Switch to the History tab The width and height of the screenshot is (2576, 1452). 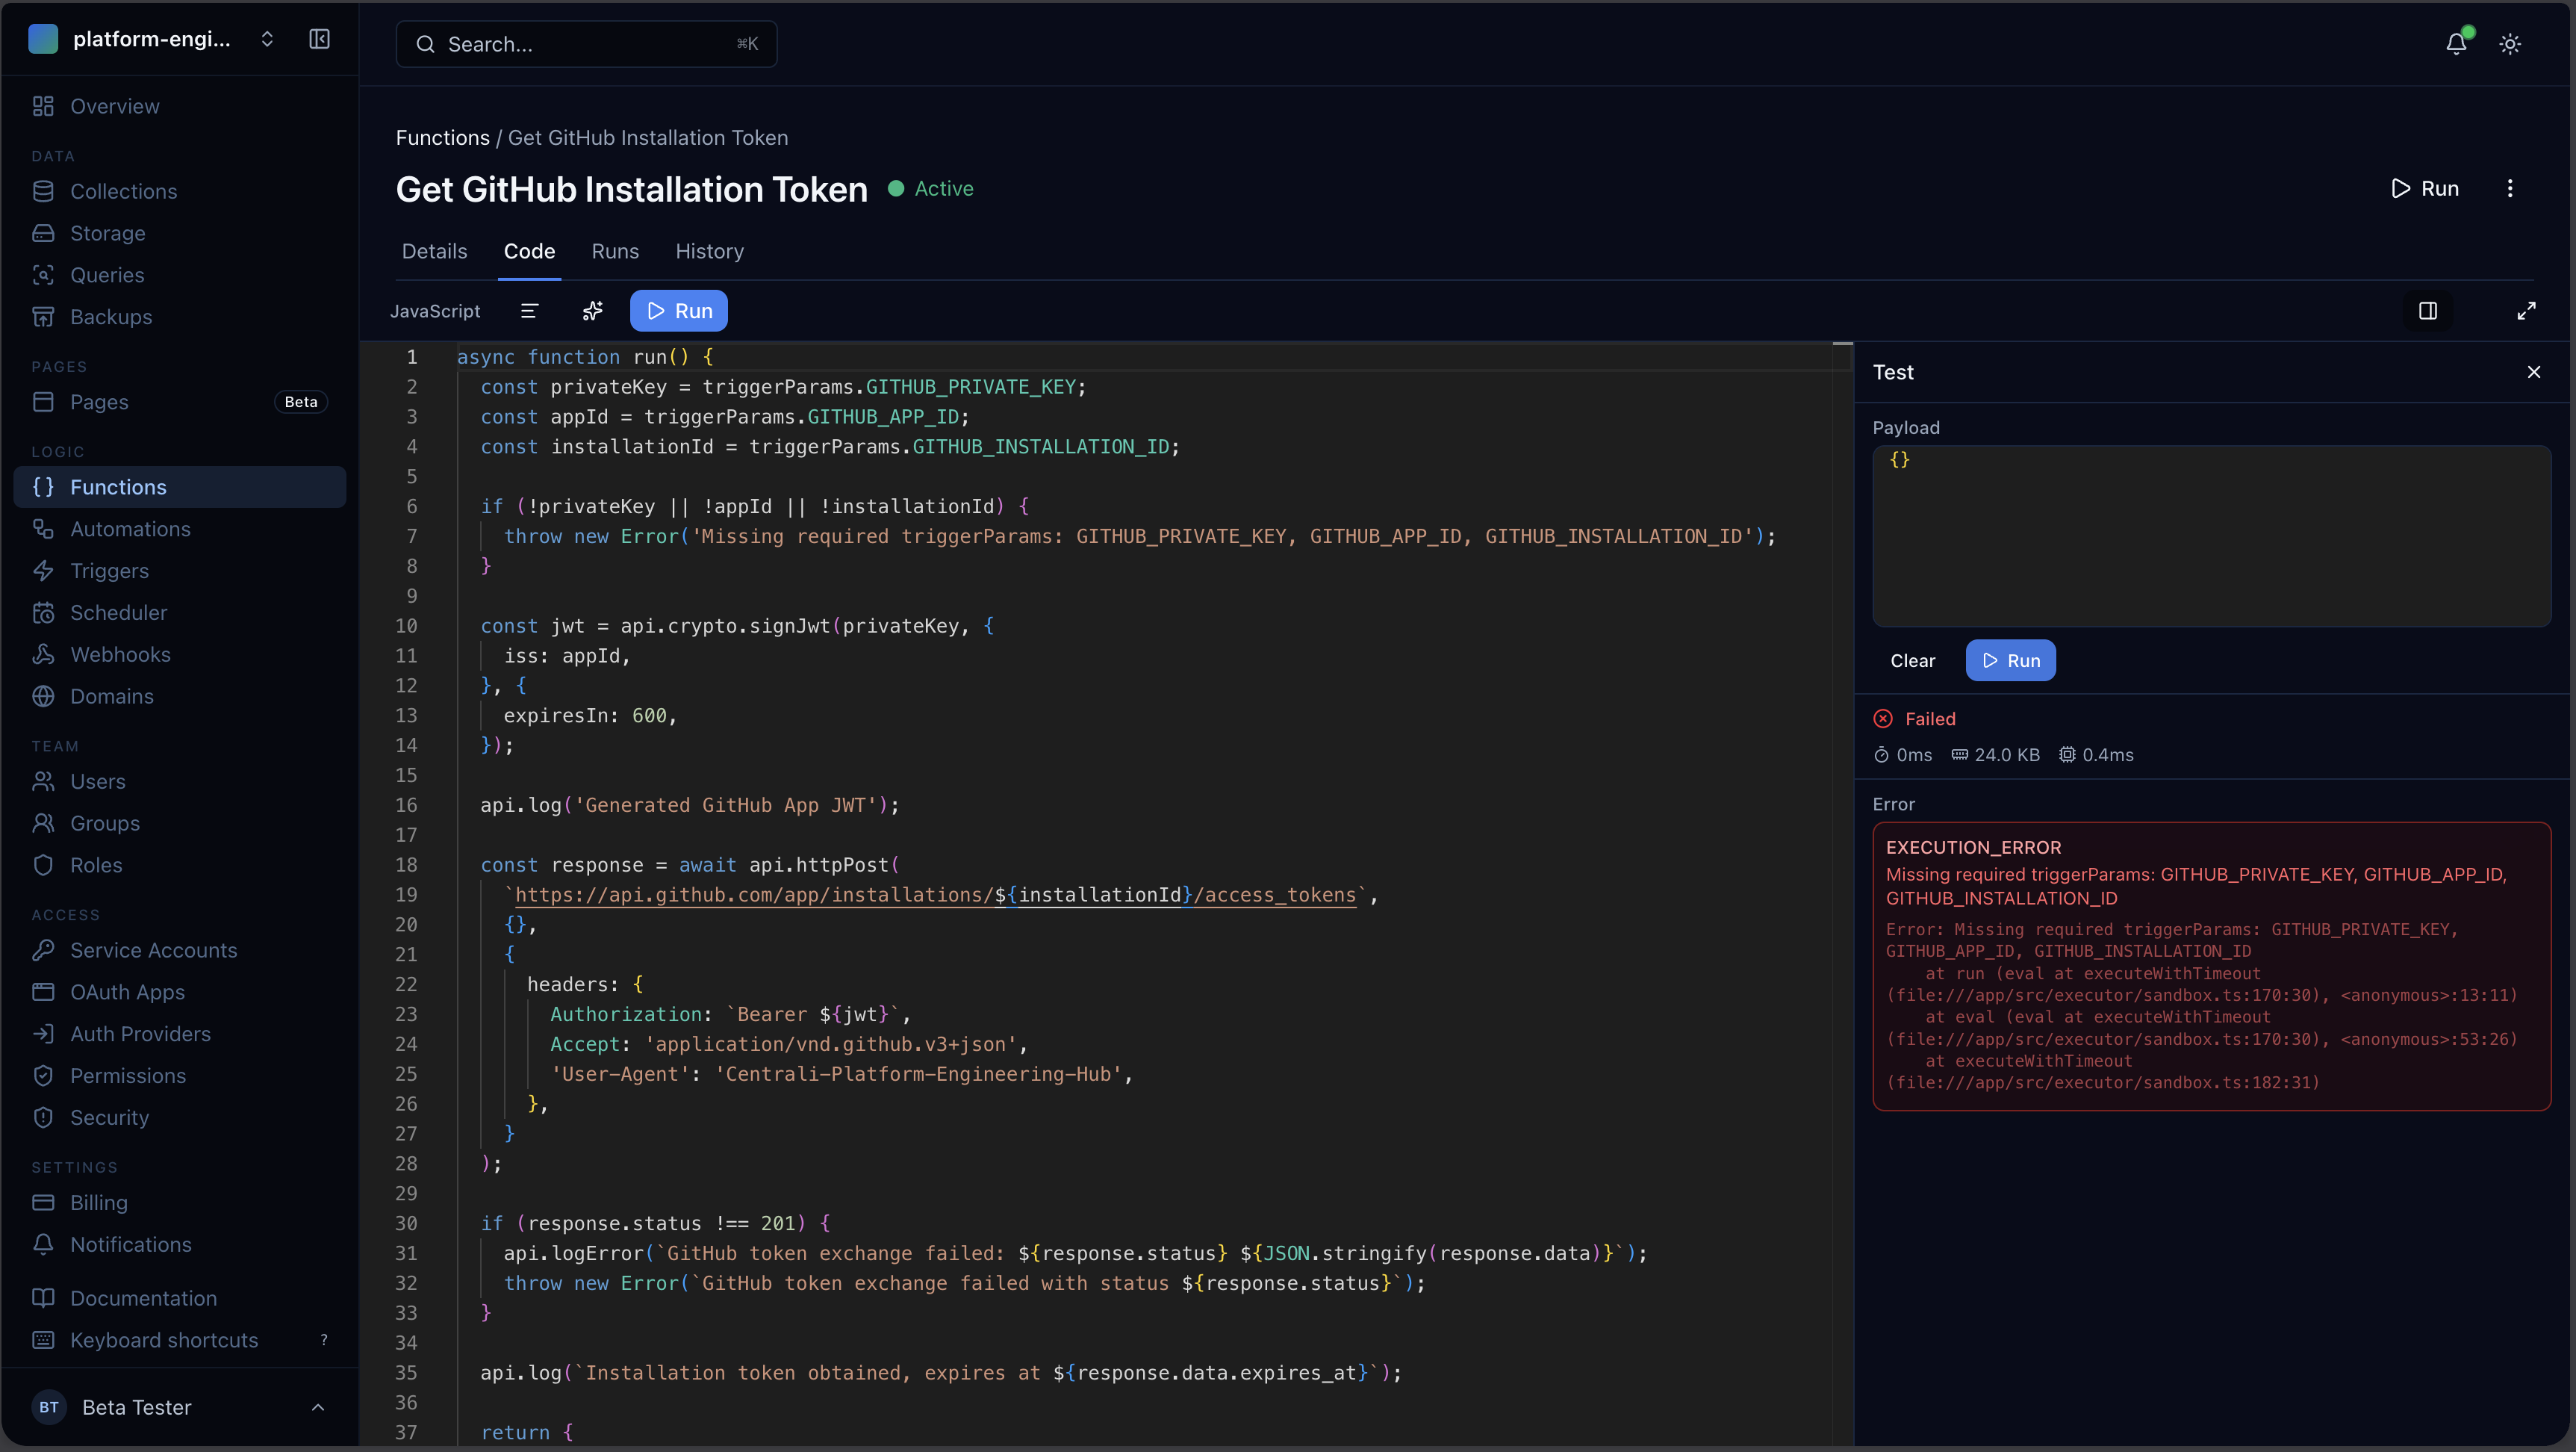(x=709, y=251)
